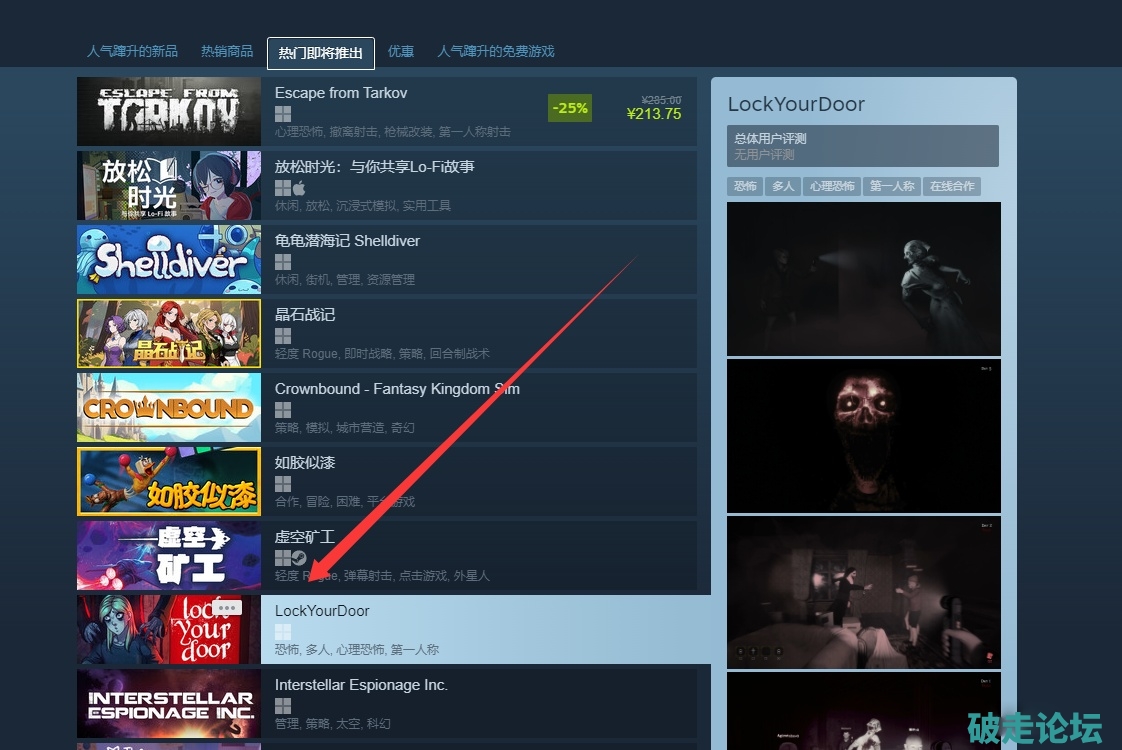Viewport: 1122px width, 750px height.
Task: Click the 恐怖 tag in the preview panel
Action: tap(745, 186)
